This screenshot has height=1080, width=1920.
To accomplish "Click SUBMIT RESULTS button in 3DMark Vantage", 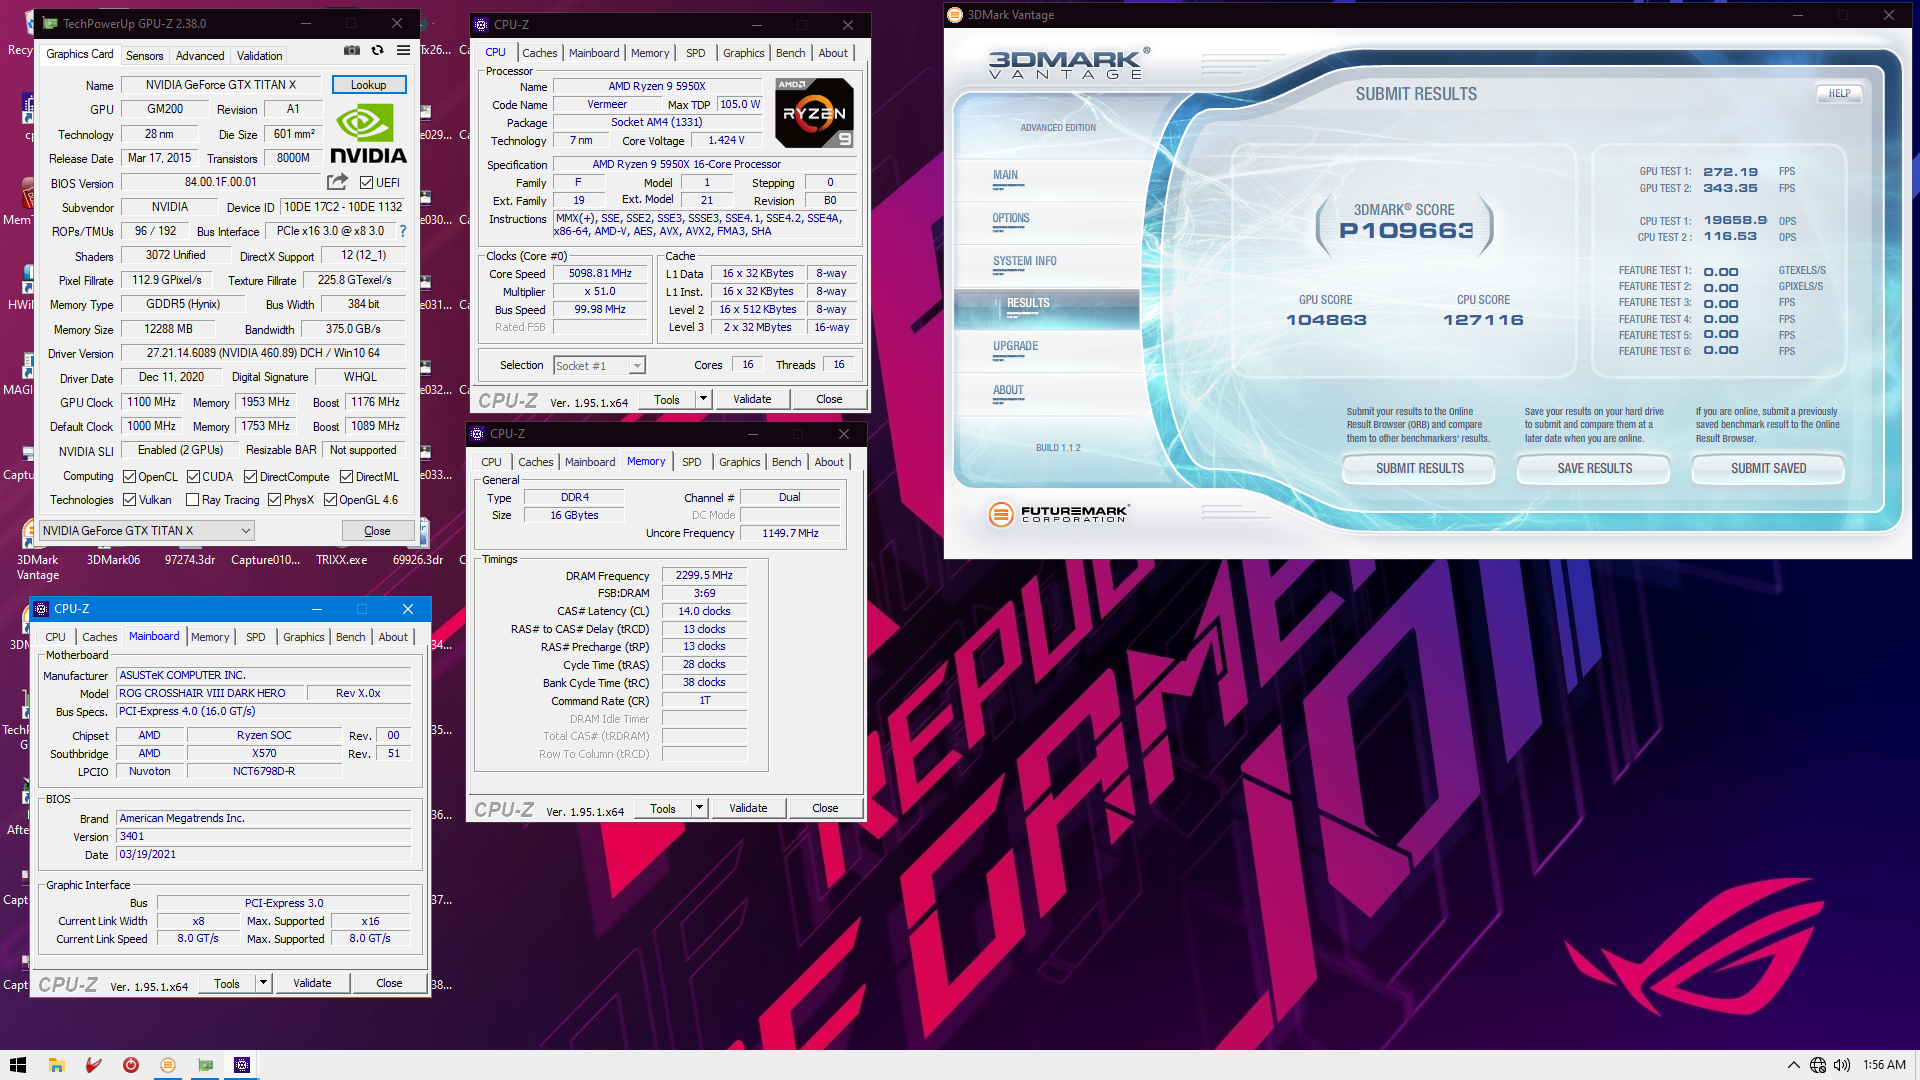I will [1419, 468].
